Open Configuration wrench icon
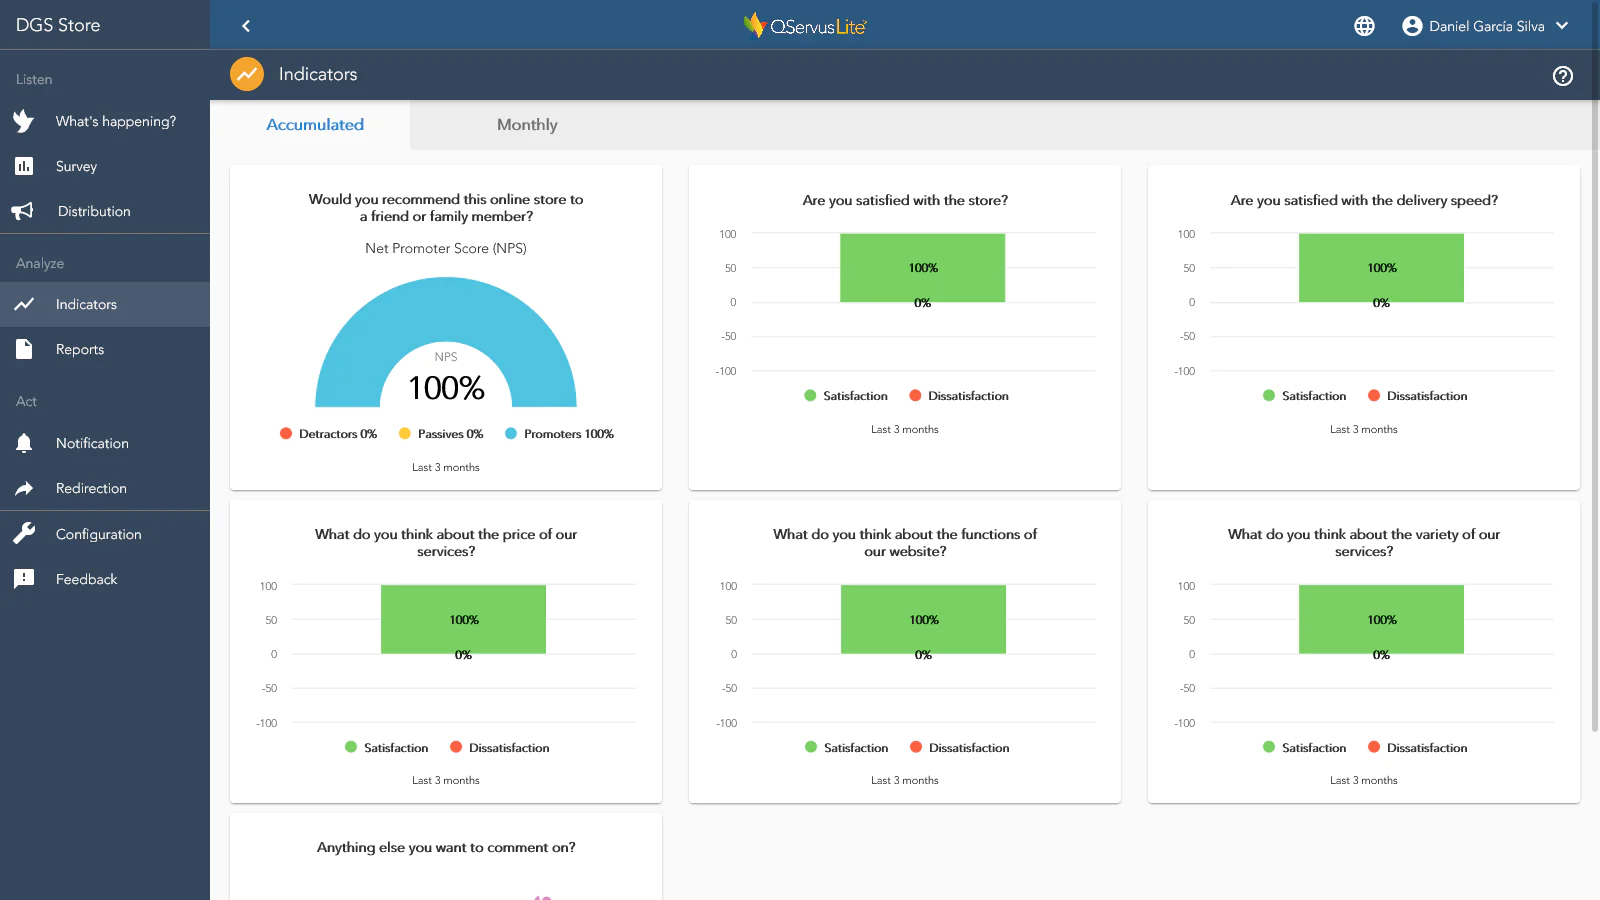The image size is (1600, 900). [x=24, y=534]
